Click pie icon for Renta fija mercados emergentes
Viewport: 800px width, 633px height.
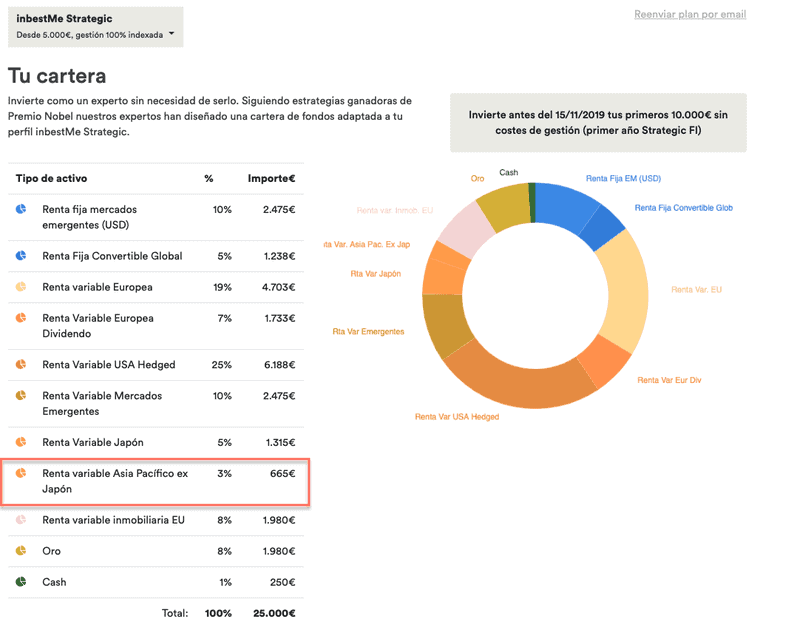[21, 209]
